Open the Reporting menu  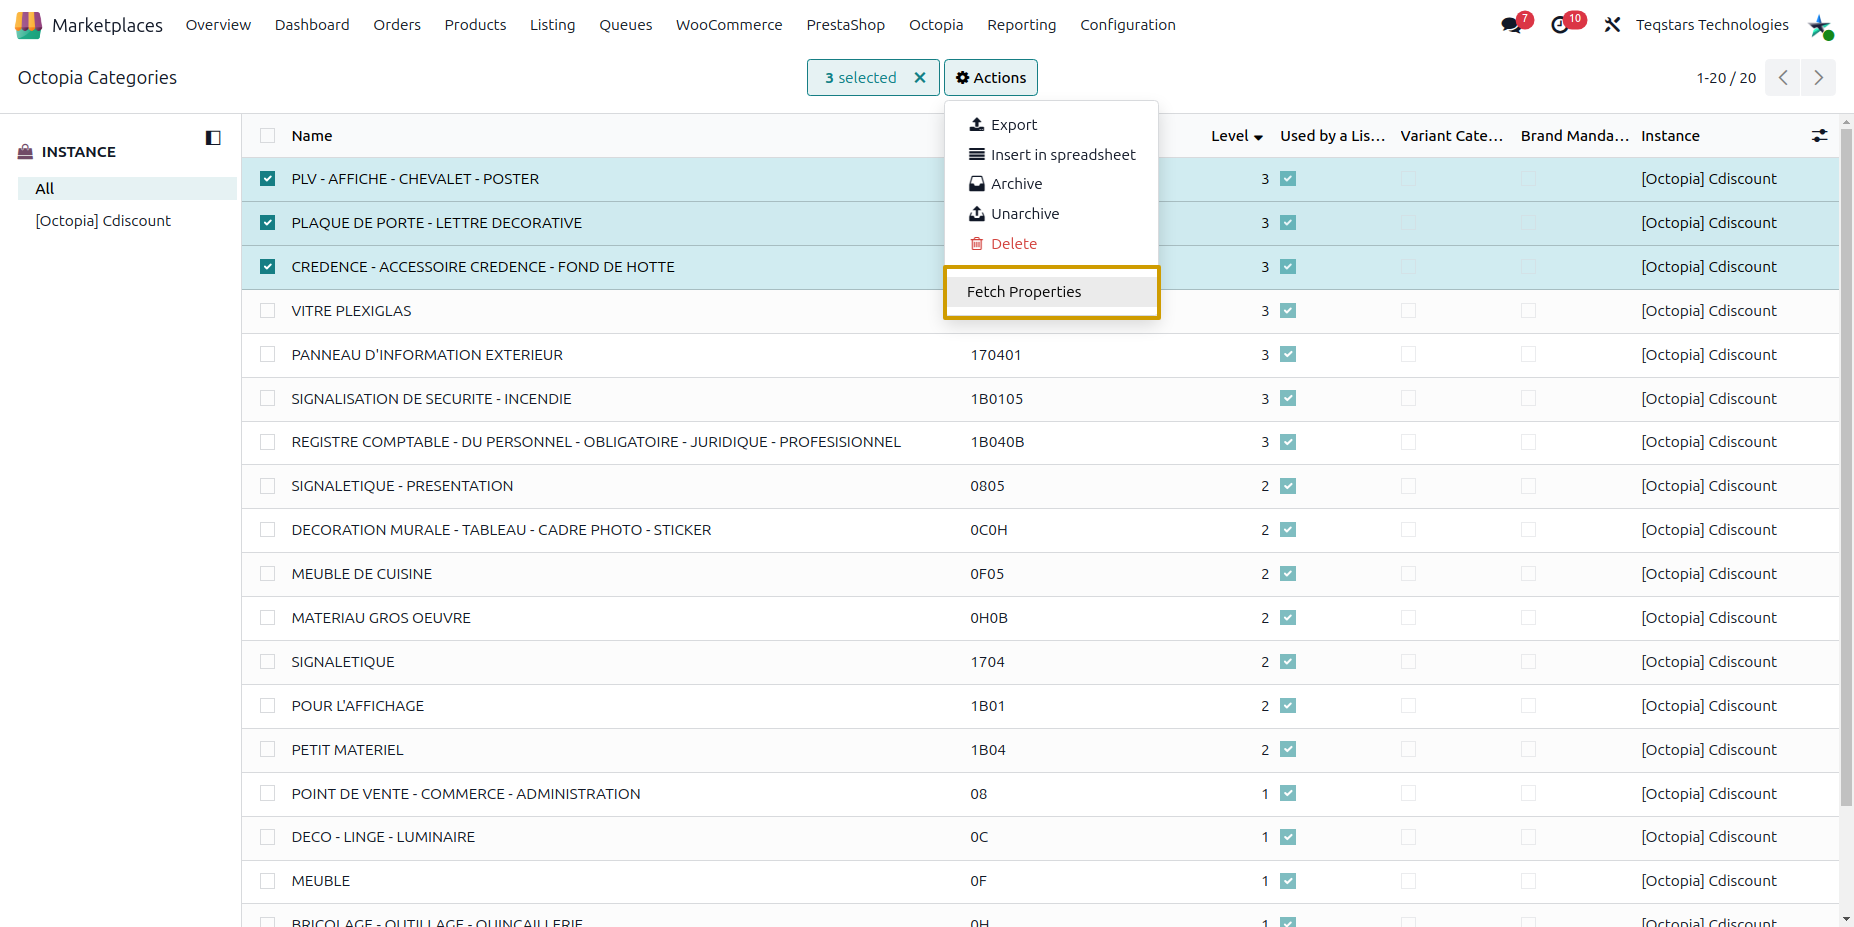1021,25
